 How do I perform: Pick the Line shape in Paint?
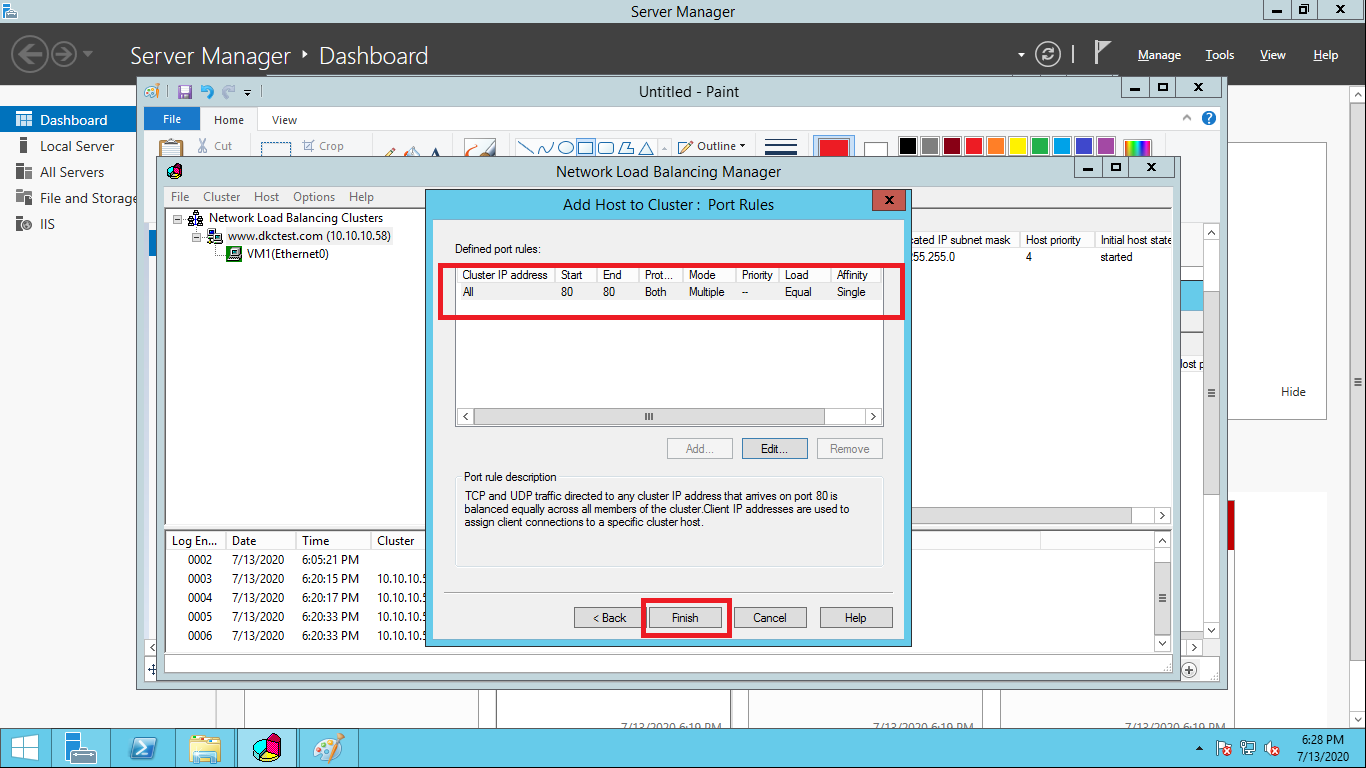(525, 147)
